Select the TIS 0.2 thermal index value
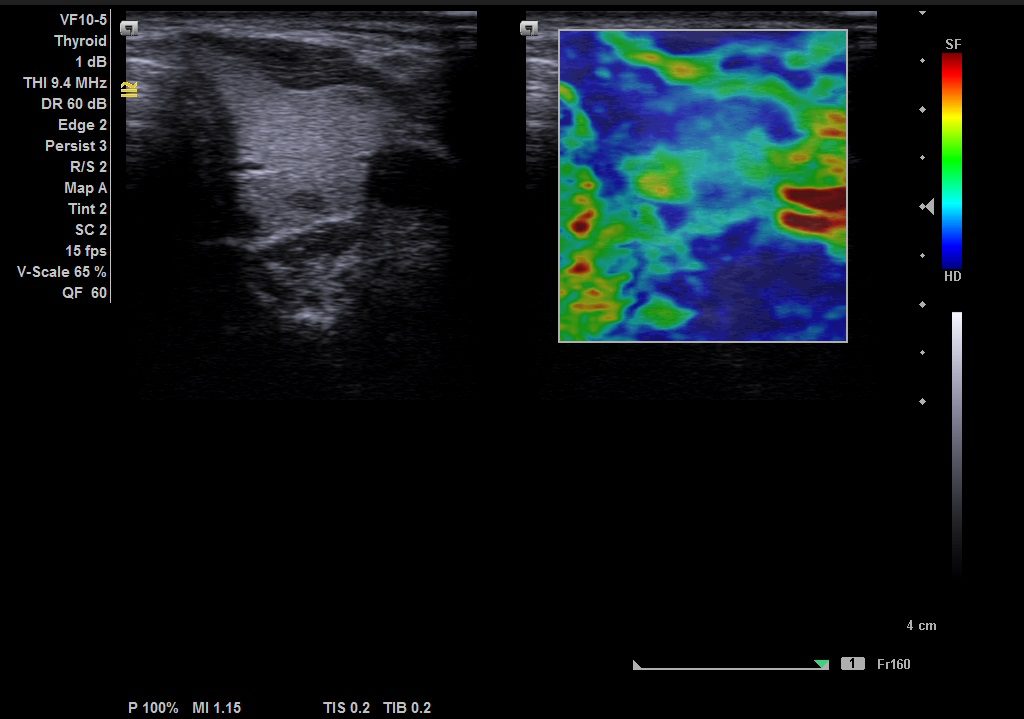This screenshot has width=1024, height=719. [x=347, y=708]
